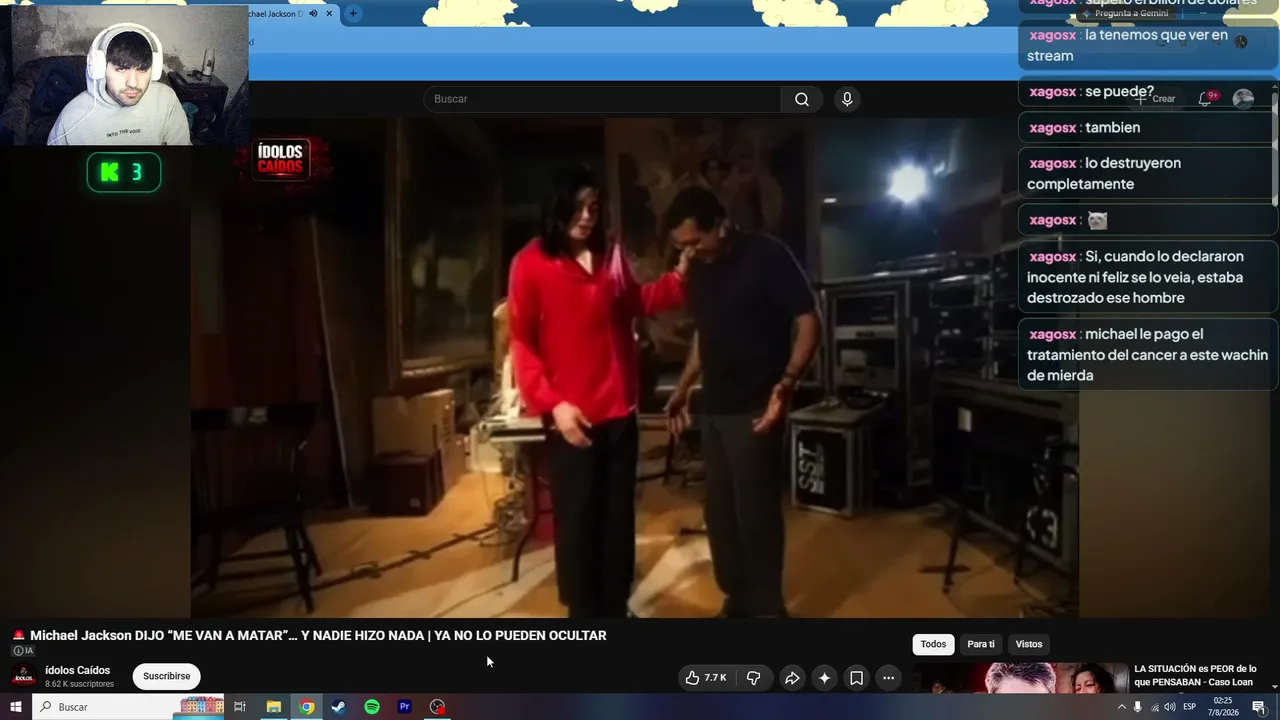Click the Crear button on YouTube
Screen dimensions: 1280x720
point(1155,99)
